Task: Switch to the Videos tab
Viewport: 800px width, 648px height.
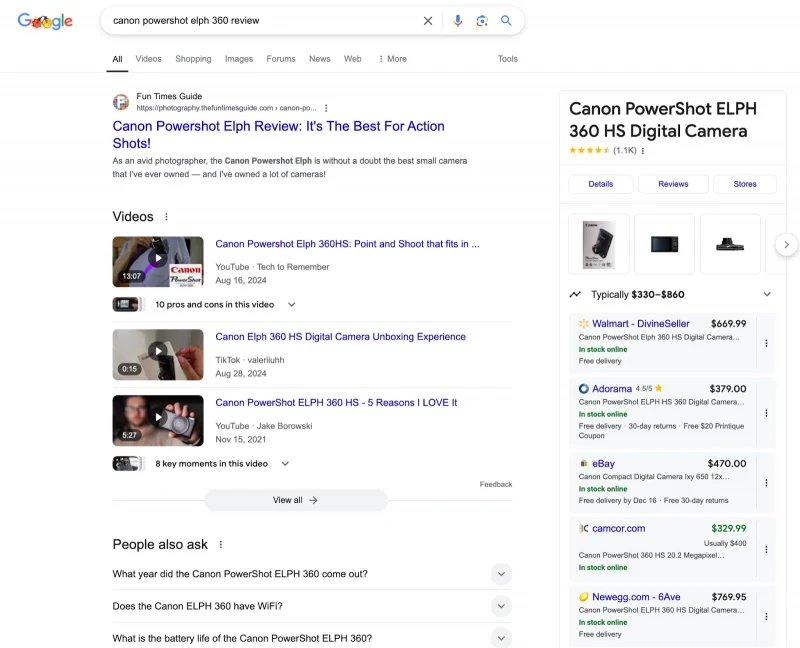Action: pos(148,59)
